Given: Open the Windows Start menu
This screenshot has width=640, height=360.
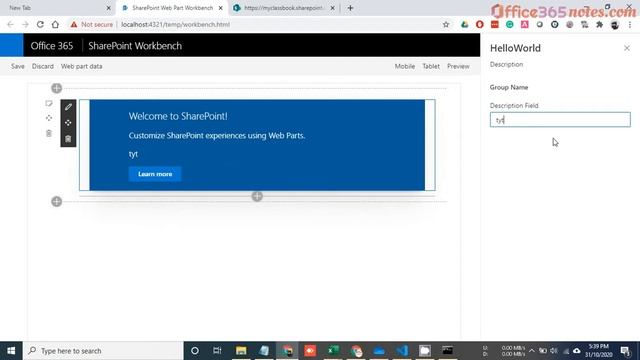Looking at the screenshot, I should (11, 351).
